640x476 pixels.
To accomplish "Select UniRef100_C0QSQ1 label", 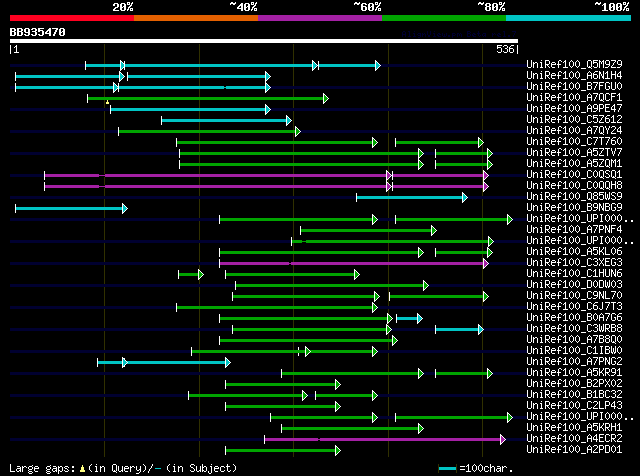I will coord(574,175).
